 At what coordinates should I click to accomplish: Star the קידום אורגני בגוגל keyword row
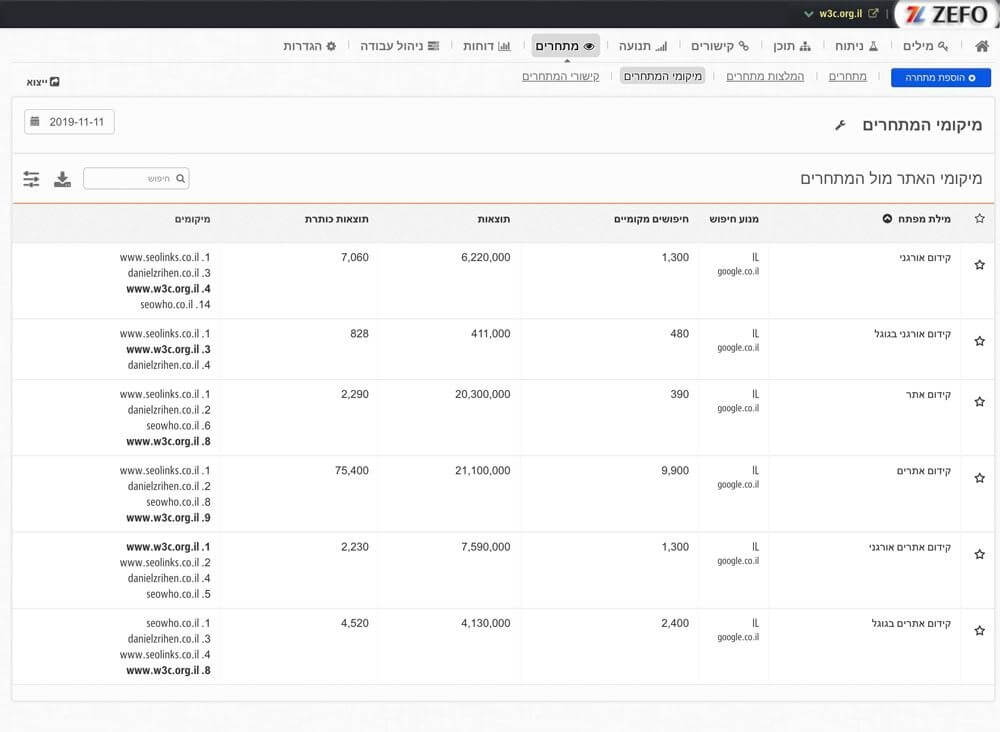click(980, 341)
